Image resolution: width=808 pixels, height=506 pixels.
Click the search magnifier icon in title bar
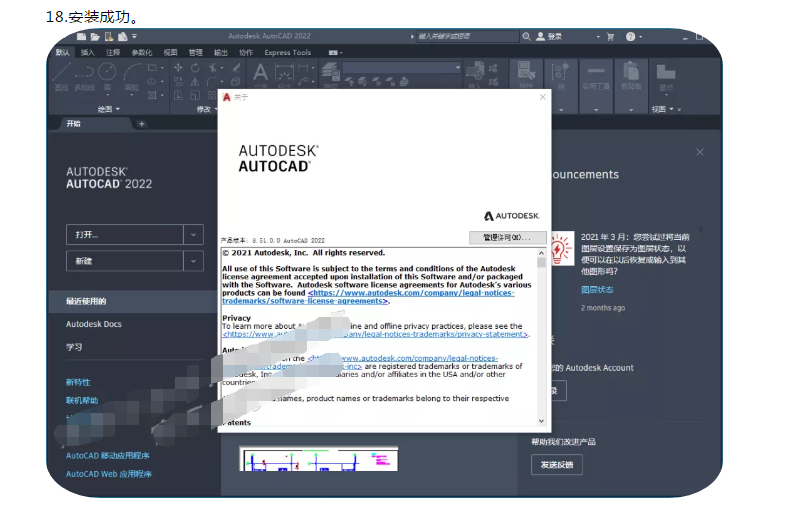(x=526, y=37)
